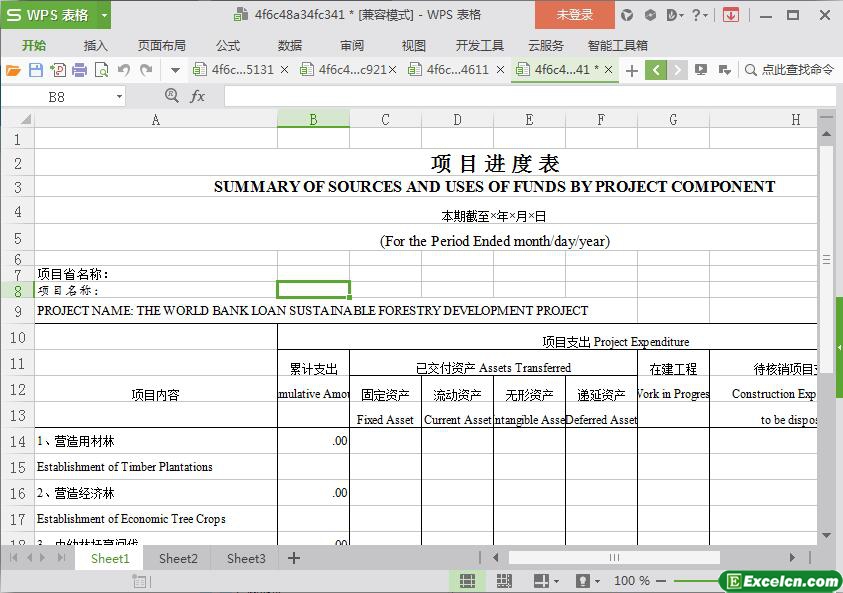The image size is (843, 593).
Task: Expand the quick access toolbar customize arrow
Action: (175, 70)
